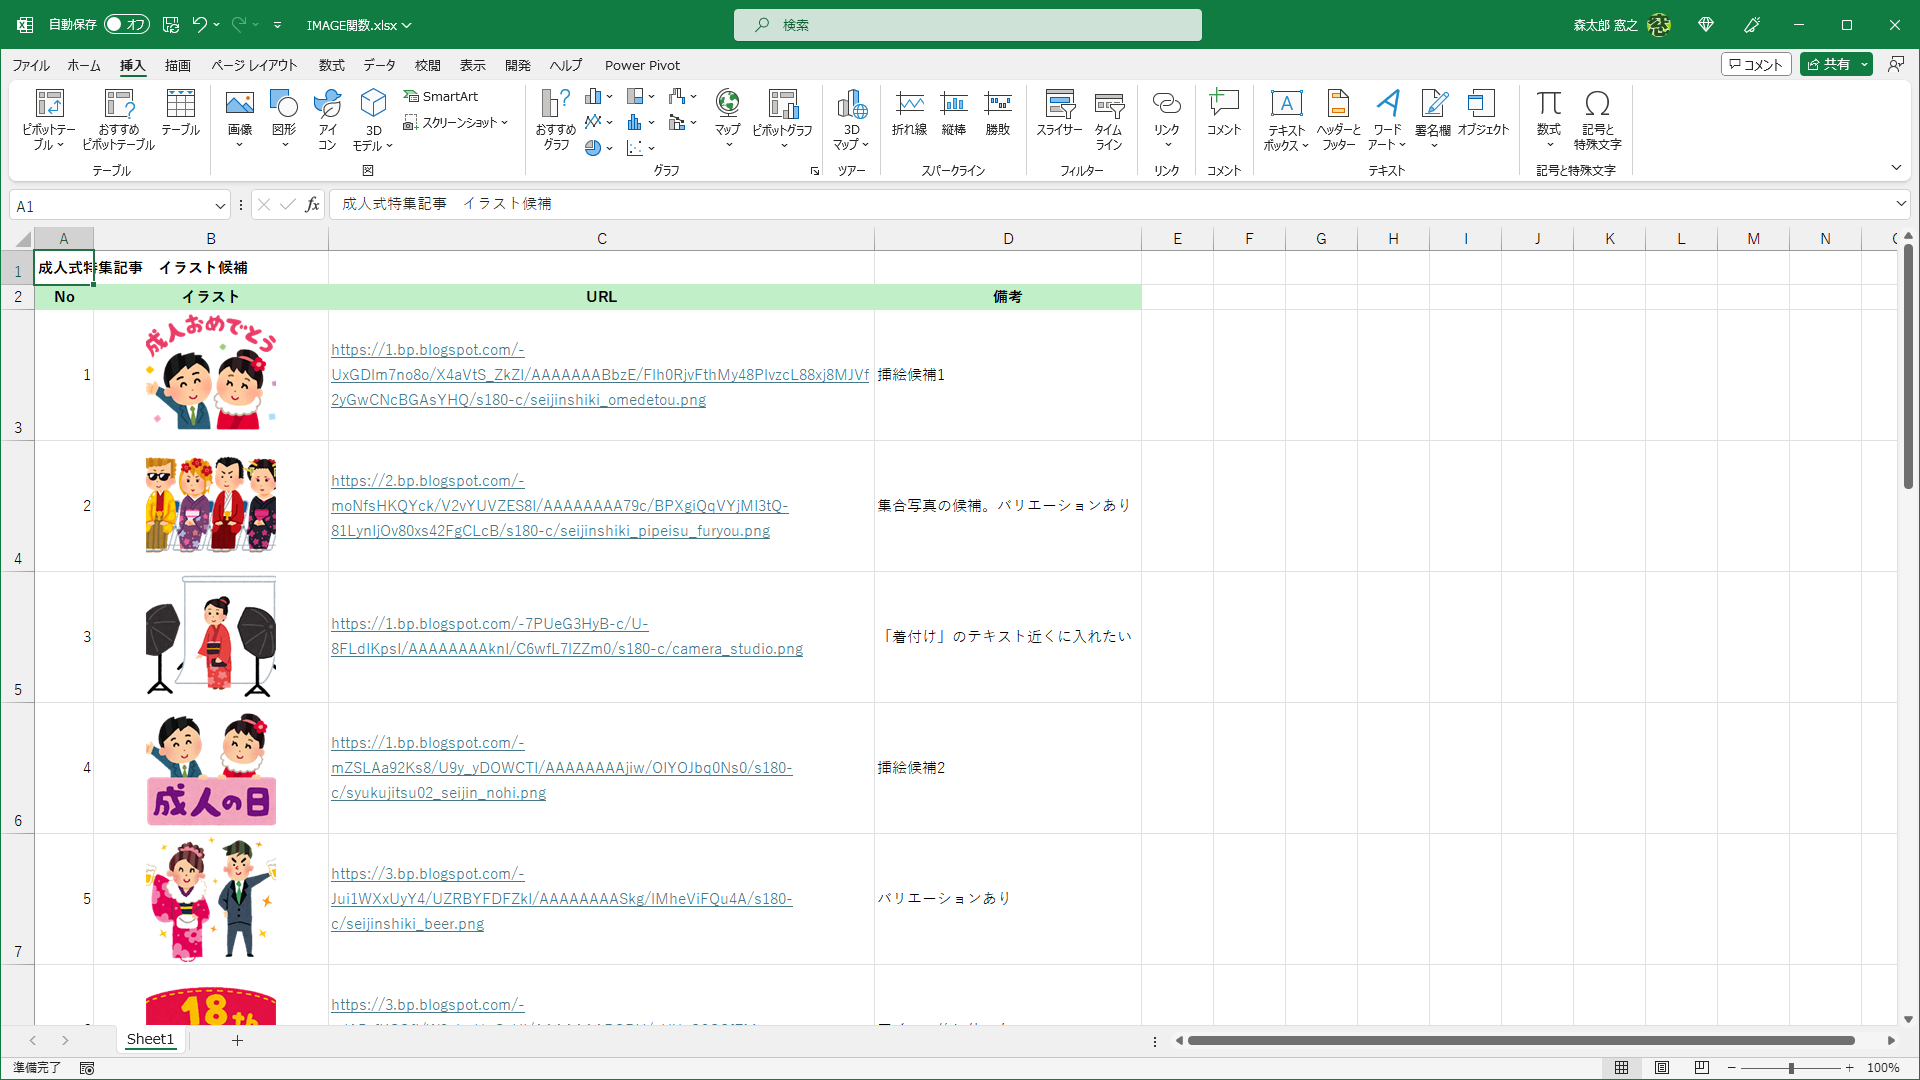Screen dimensions: 1920x1080
Task: Collapse the ribbon with the chevron
Action: [x=1896, y=167]
